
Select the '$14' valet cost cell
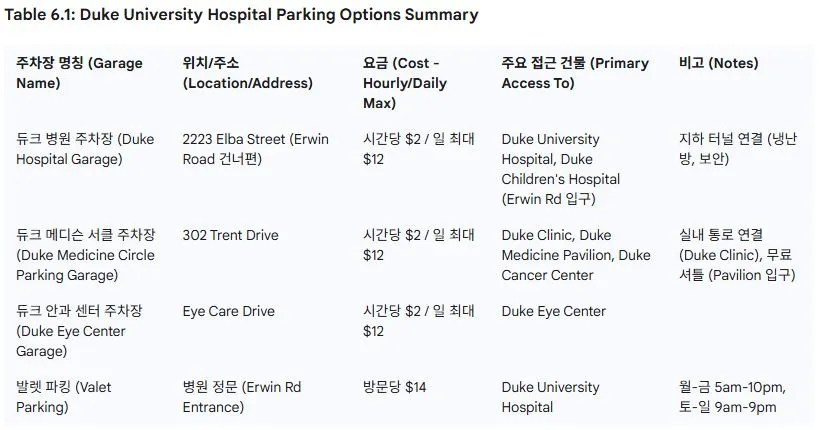(x=394, y=387)
